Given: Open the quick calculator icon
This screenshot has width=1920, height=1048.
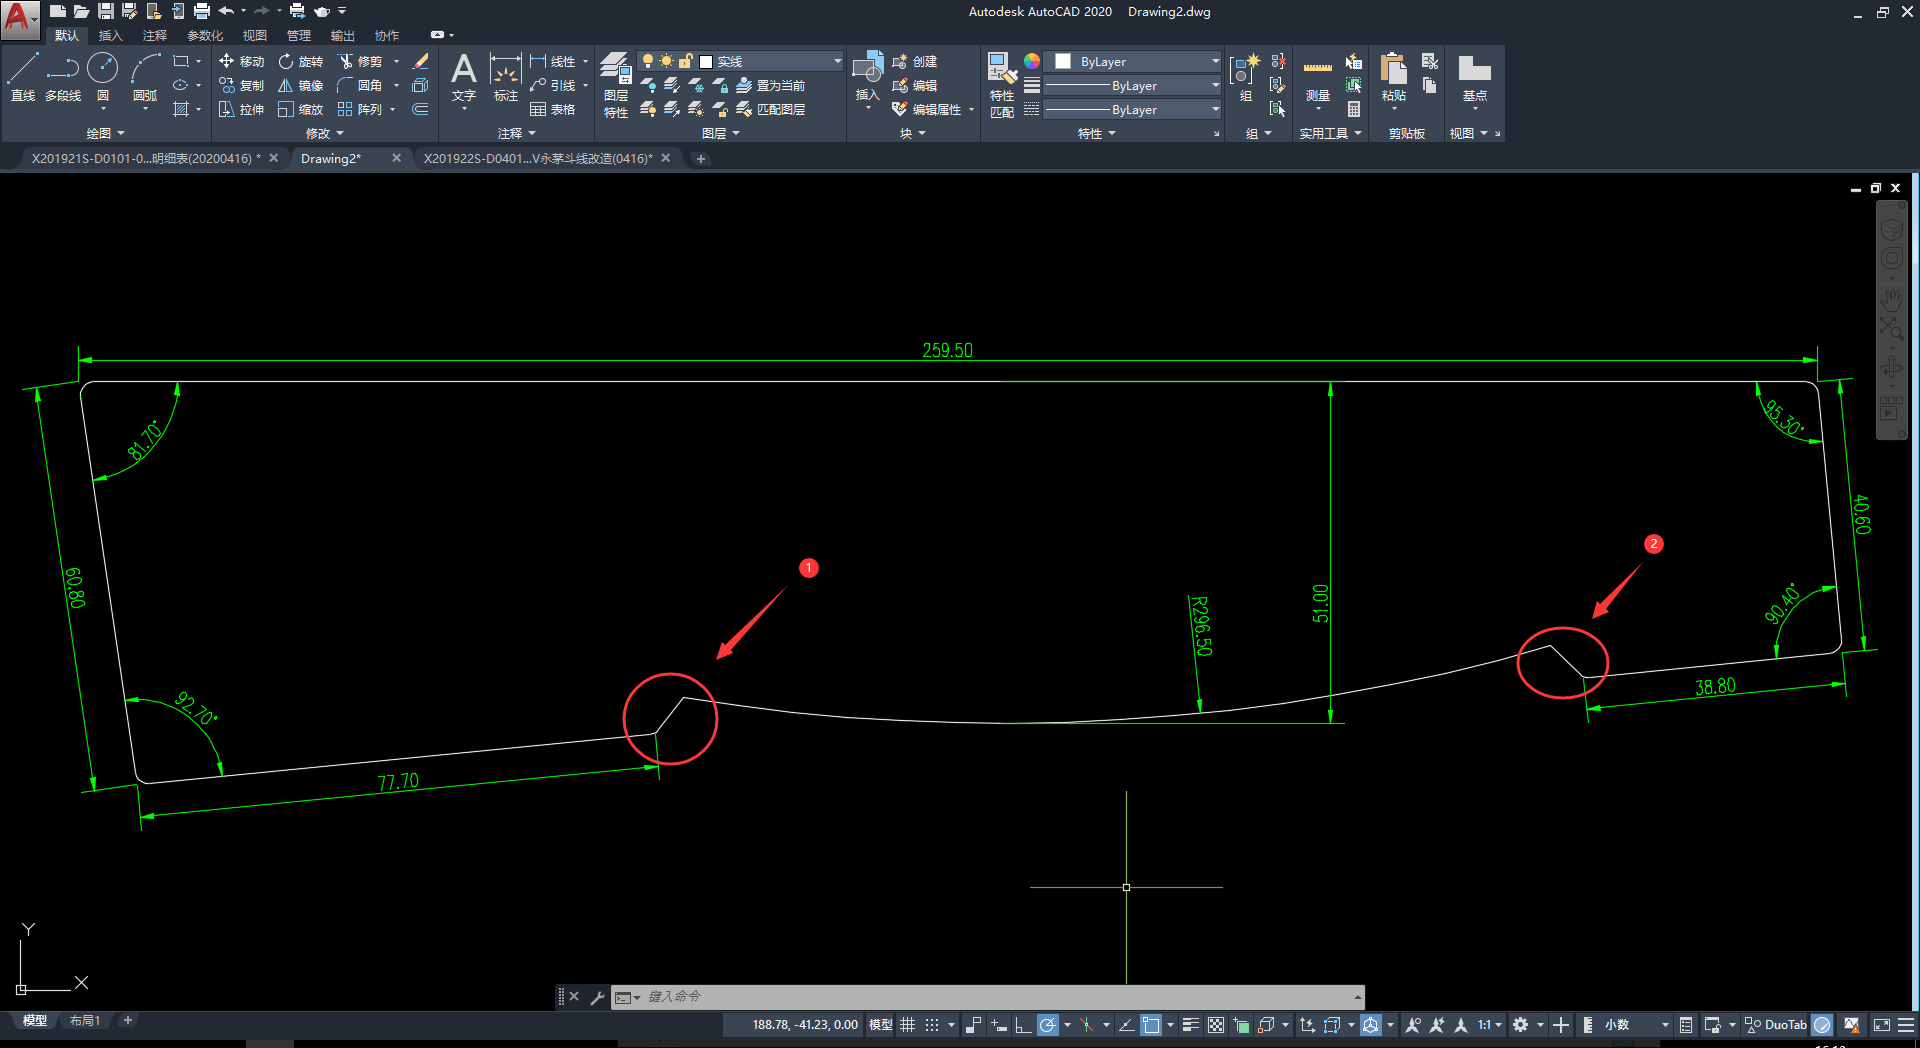Looking at the screenshot, I should click(1354, 109).
